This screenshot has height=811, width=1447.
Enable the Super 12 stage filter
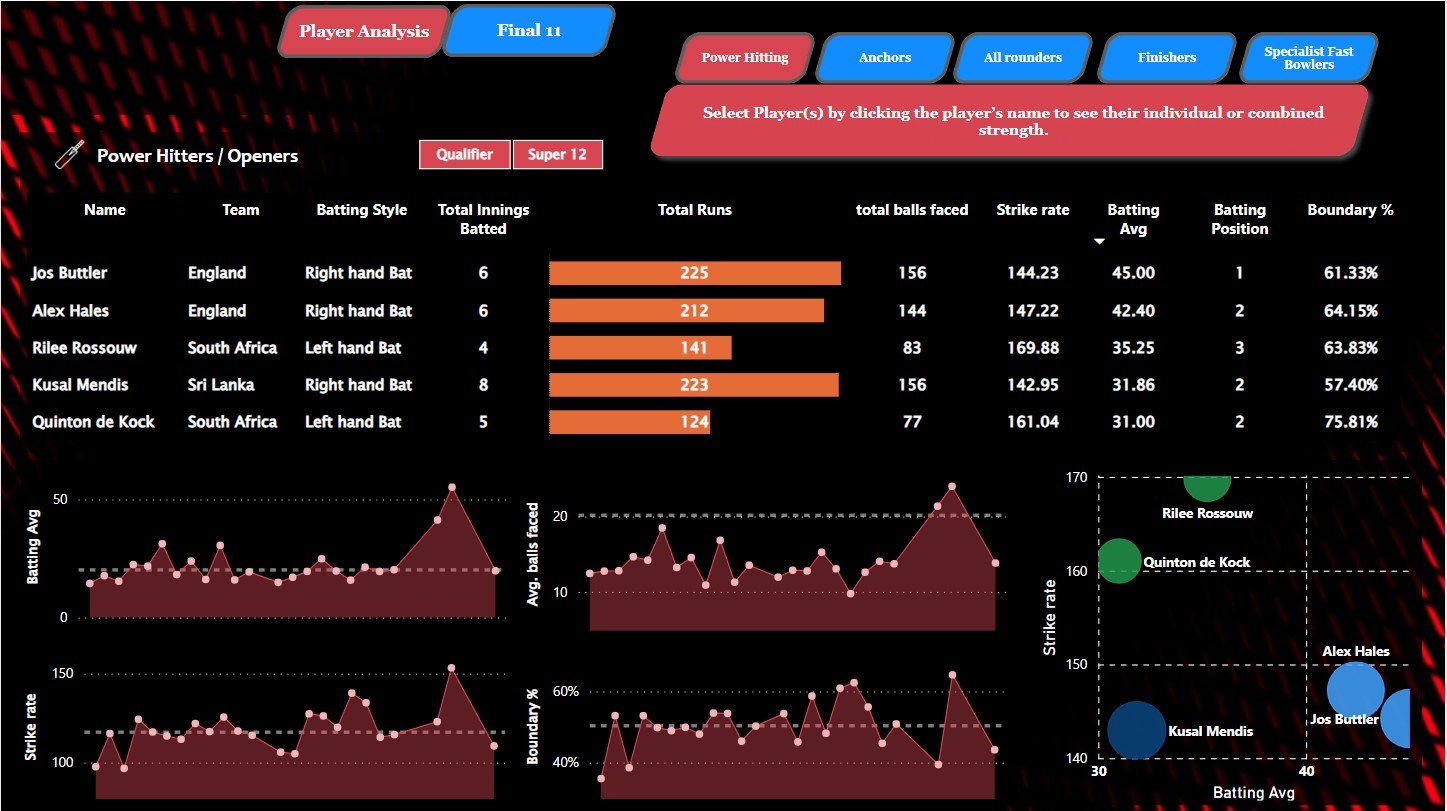558,154
